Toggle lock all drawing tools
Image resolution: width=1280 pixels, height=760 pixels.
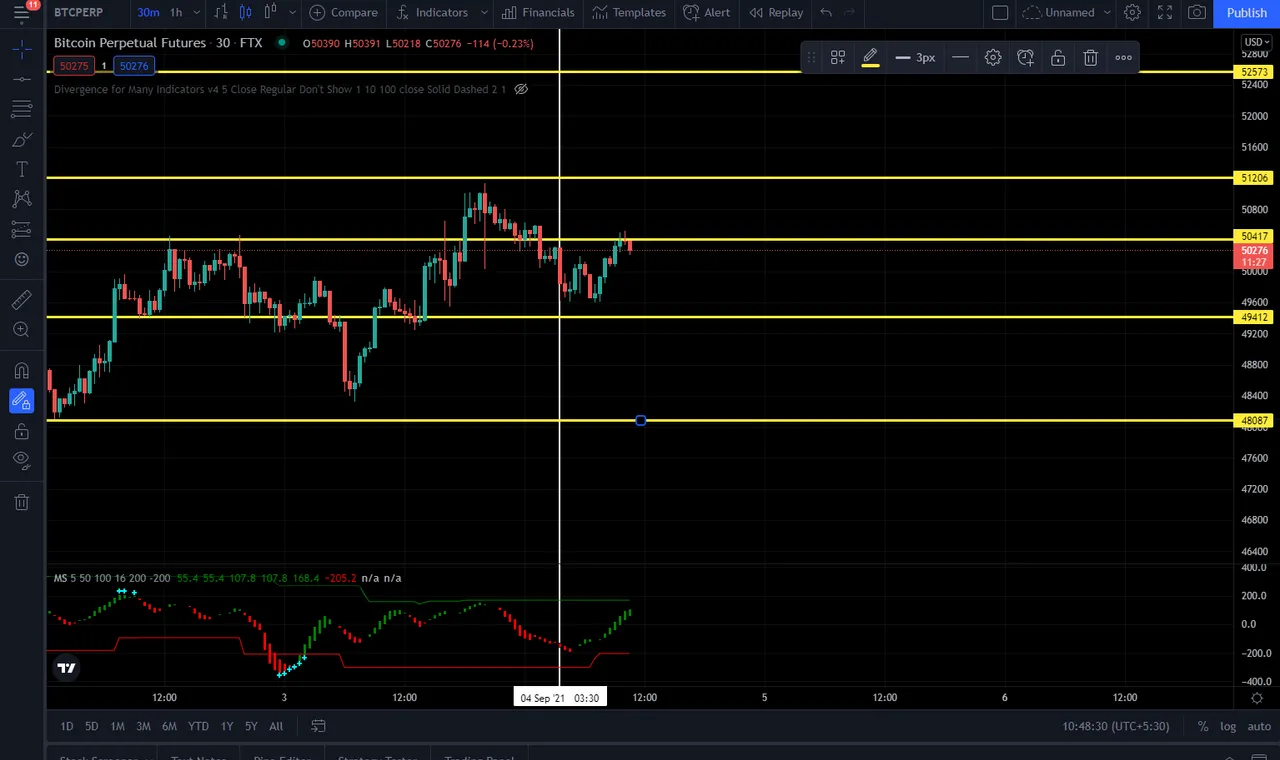point(22,431)
